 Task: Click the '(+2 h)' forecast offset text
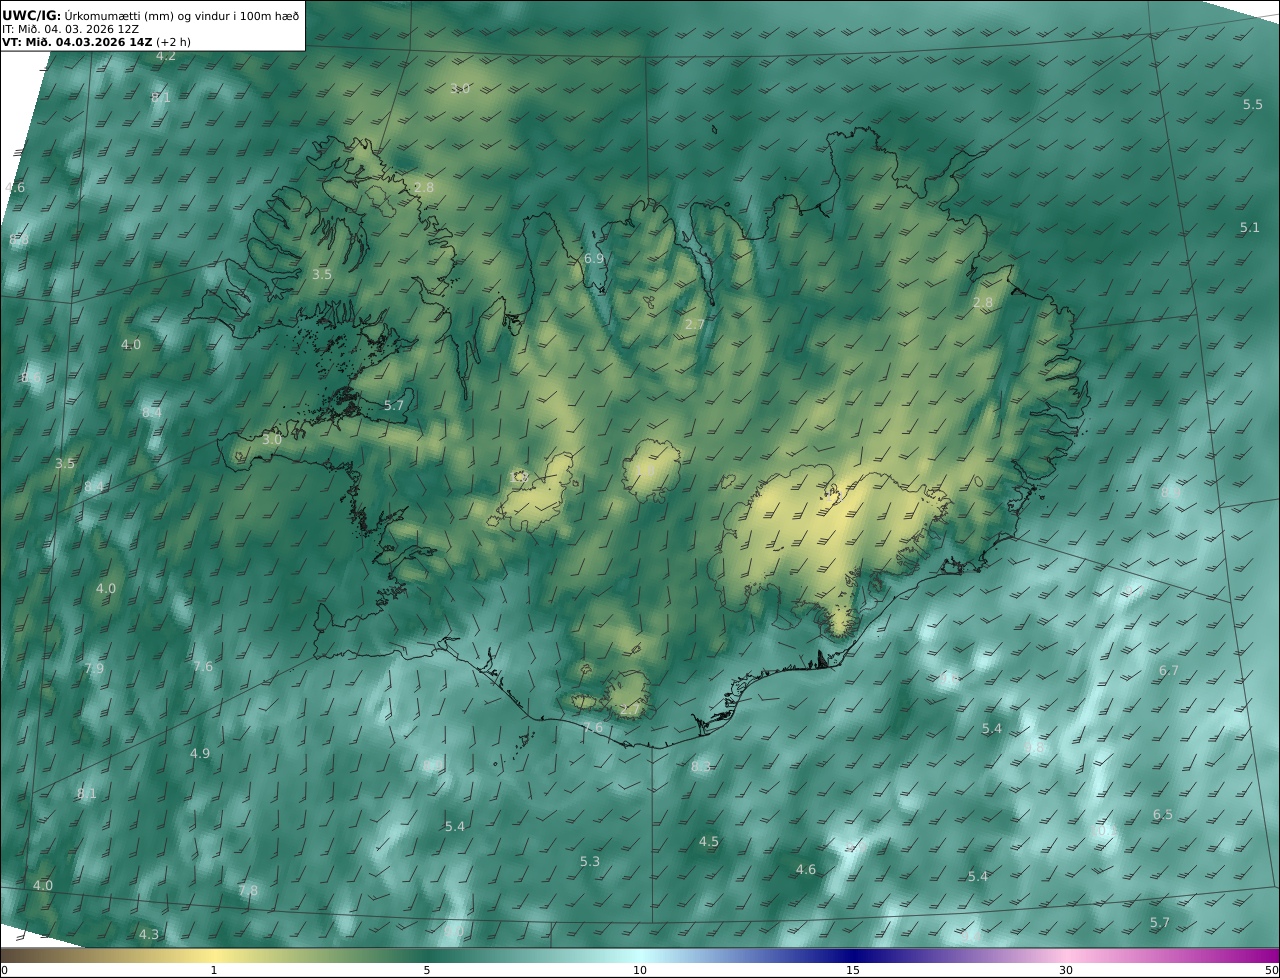pyautogui.click(x=173, y=42)
